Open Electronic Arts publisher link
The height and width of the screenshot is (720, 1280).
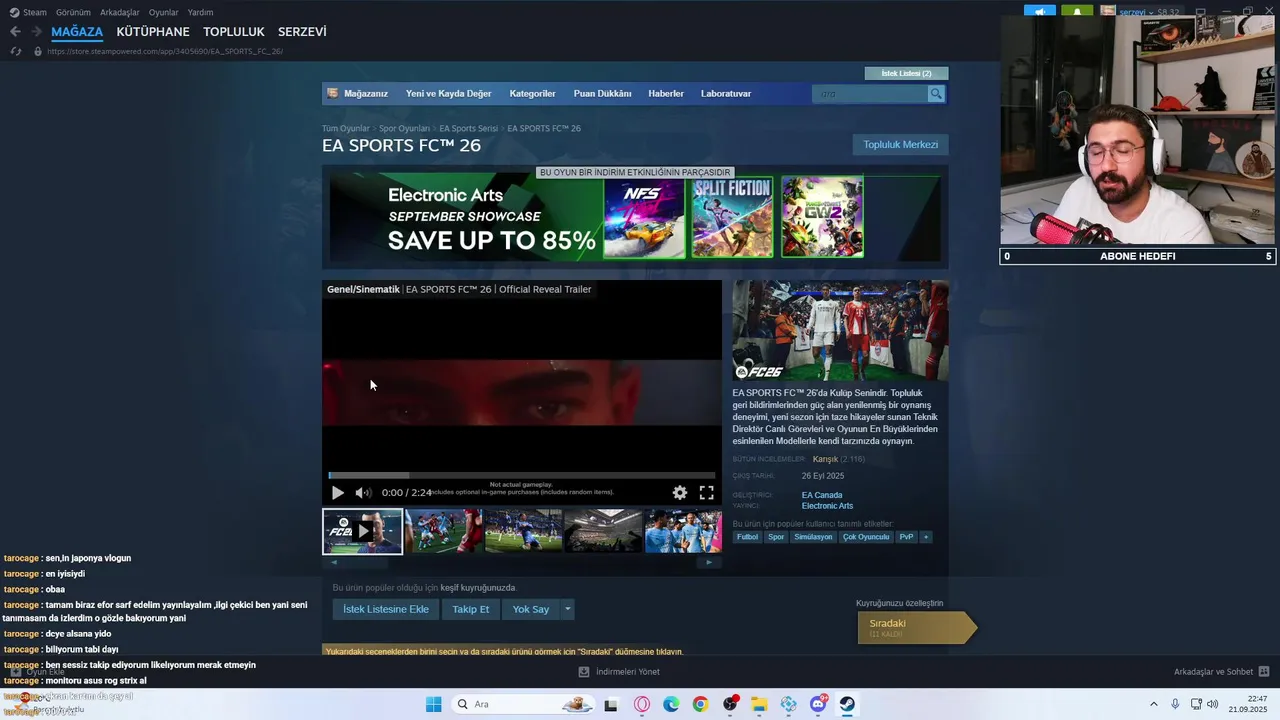(827, 506)
